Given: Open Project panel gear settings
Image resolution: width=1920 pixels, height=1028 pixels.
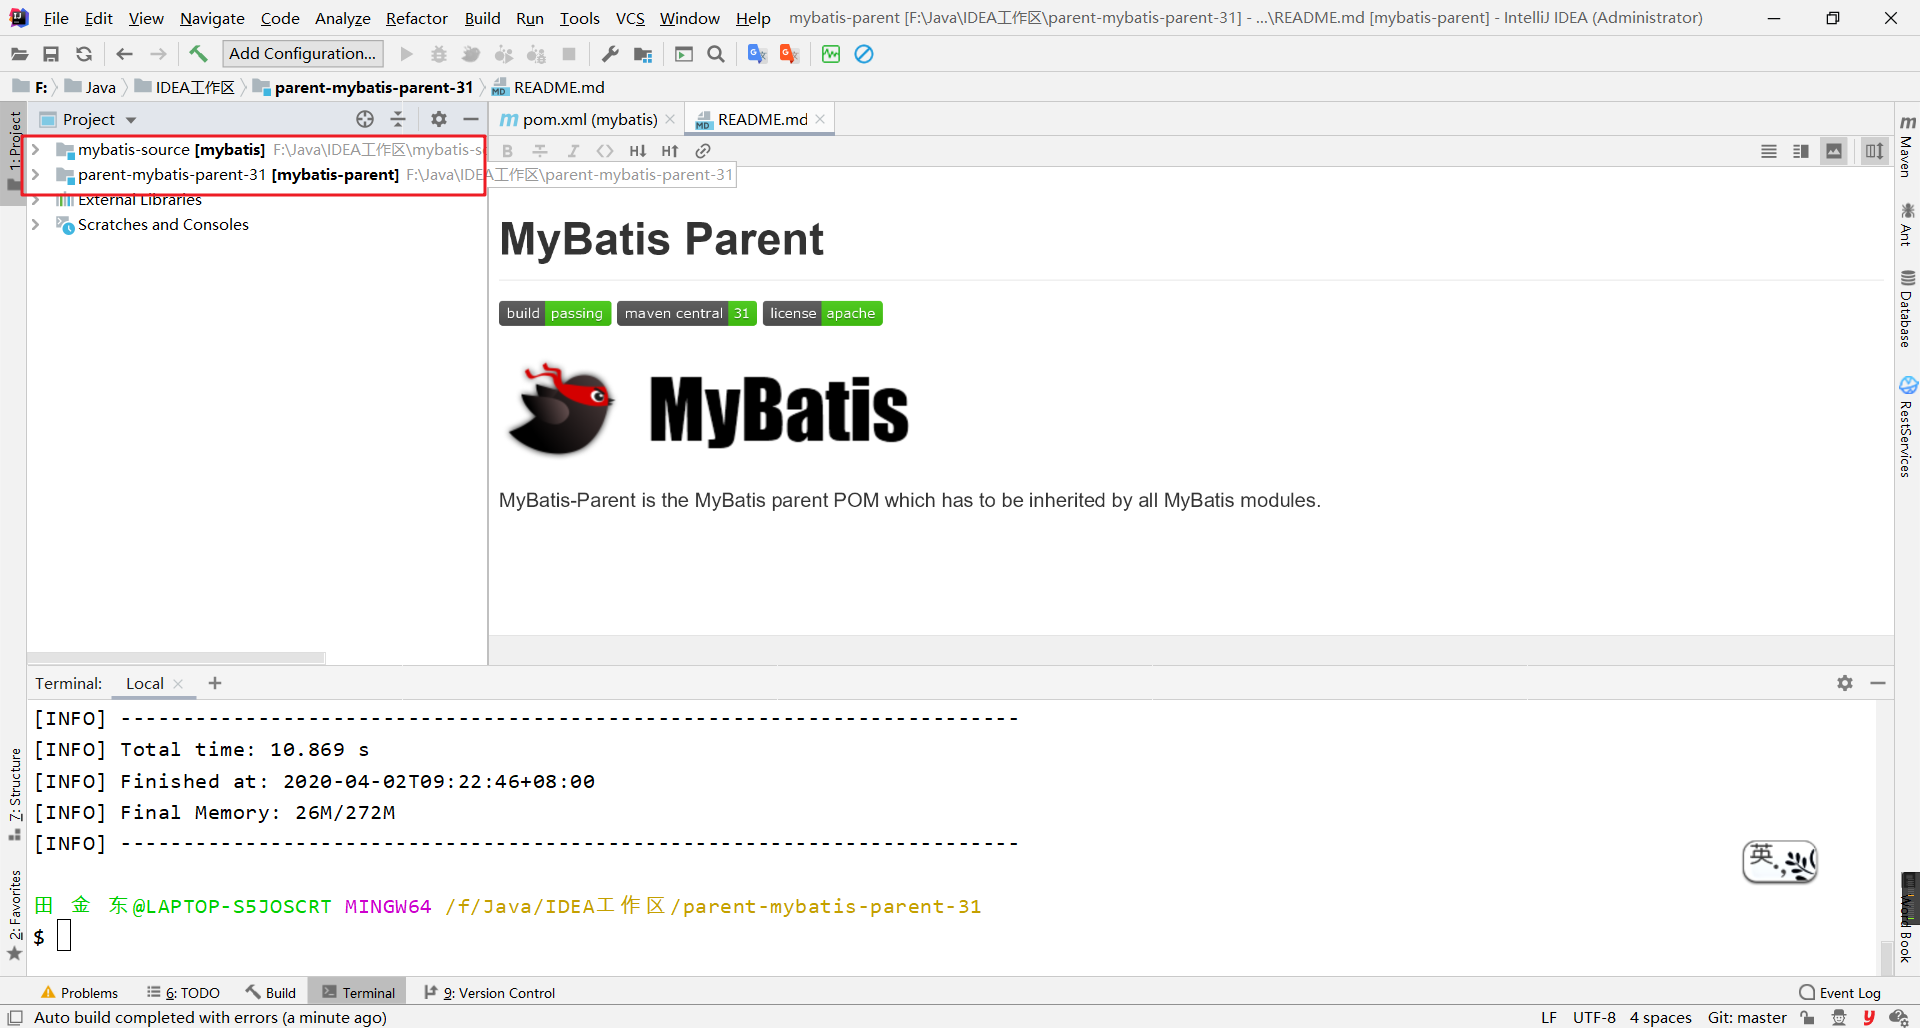Looking at the screenshot, I should (x=439, y=119).
